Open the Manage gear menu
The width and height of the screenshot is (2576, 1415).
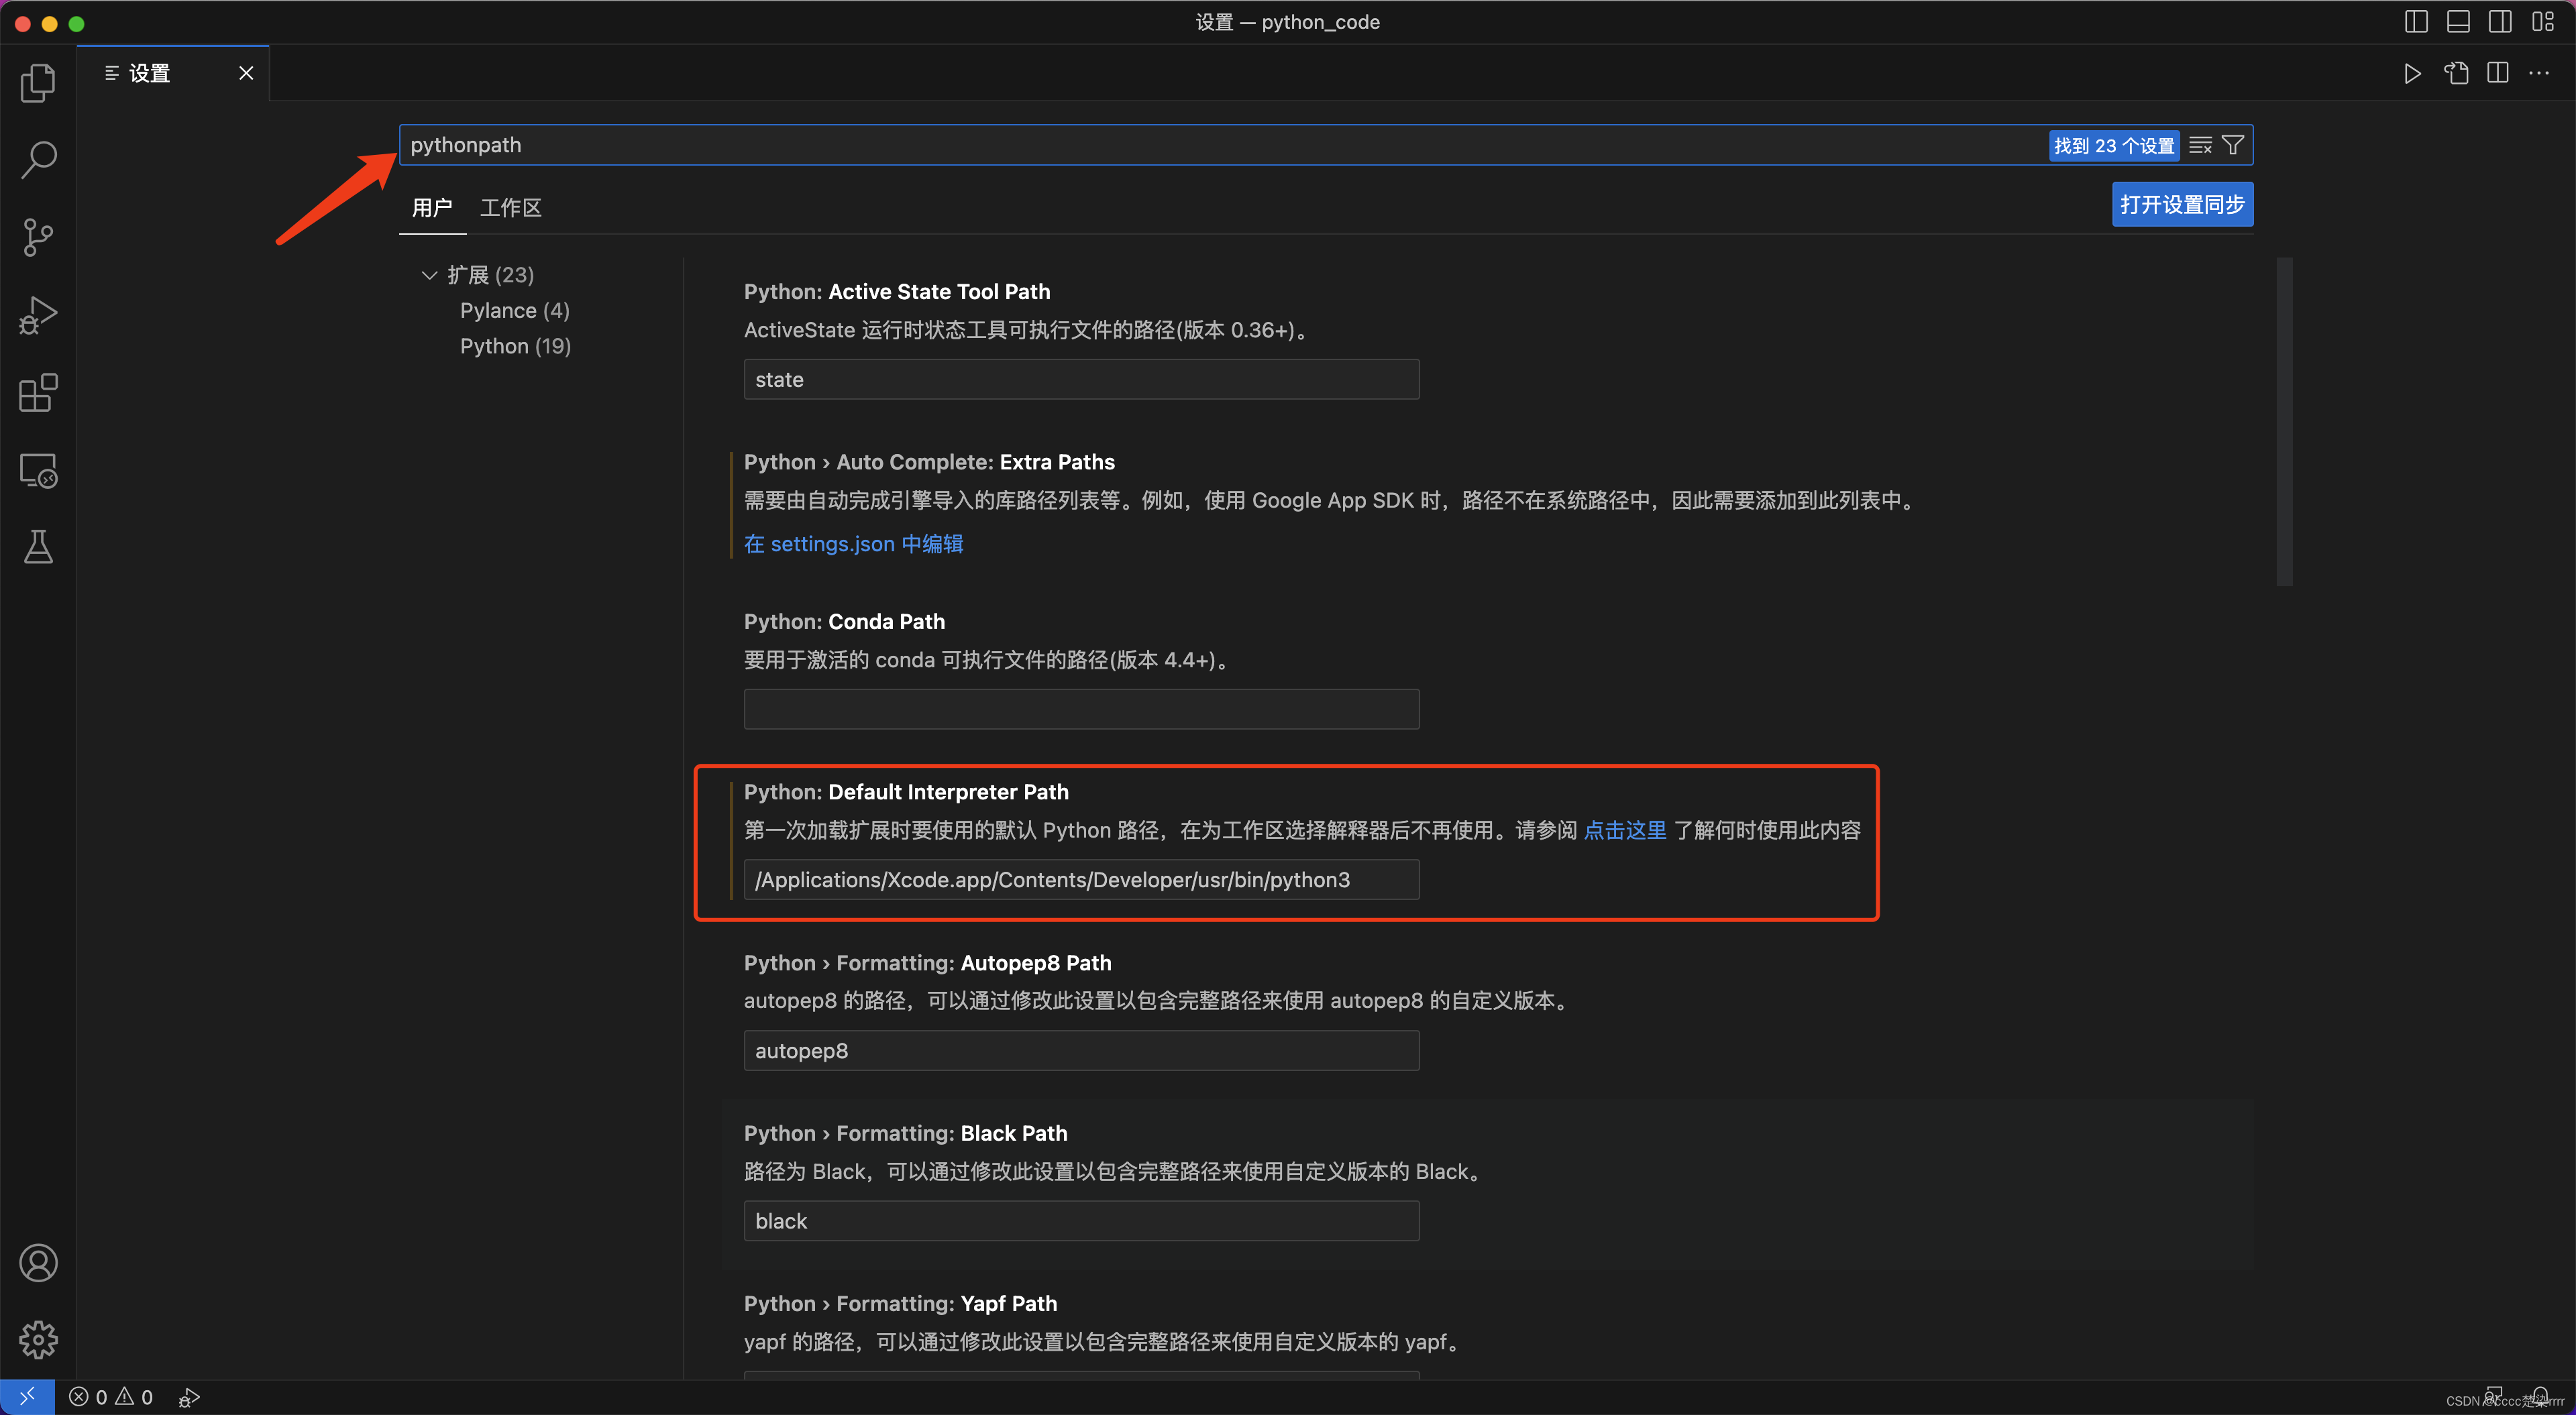click(38, 1340)
